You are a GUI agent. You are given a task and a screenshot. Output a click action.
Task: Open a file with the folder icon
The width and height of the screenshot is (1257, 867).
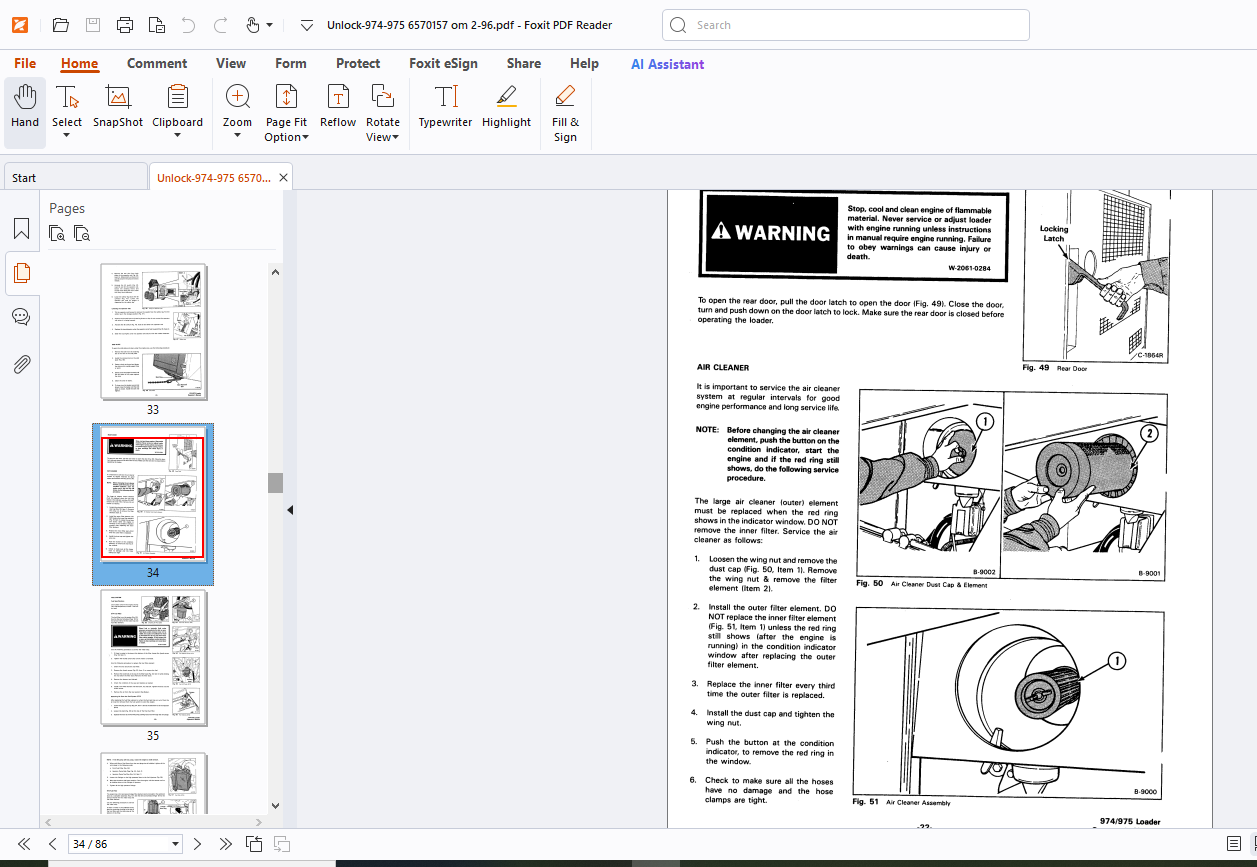pyautogui.click(x=60, y=25)
